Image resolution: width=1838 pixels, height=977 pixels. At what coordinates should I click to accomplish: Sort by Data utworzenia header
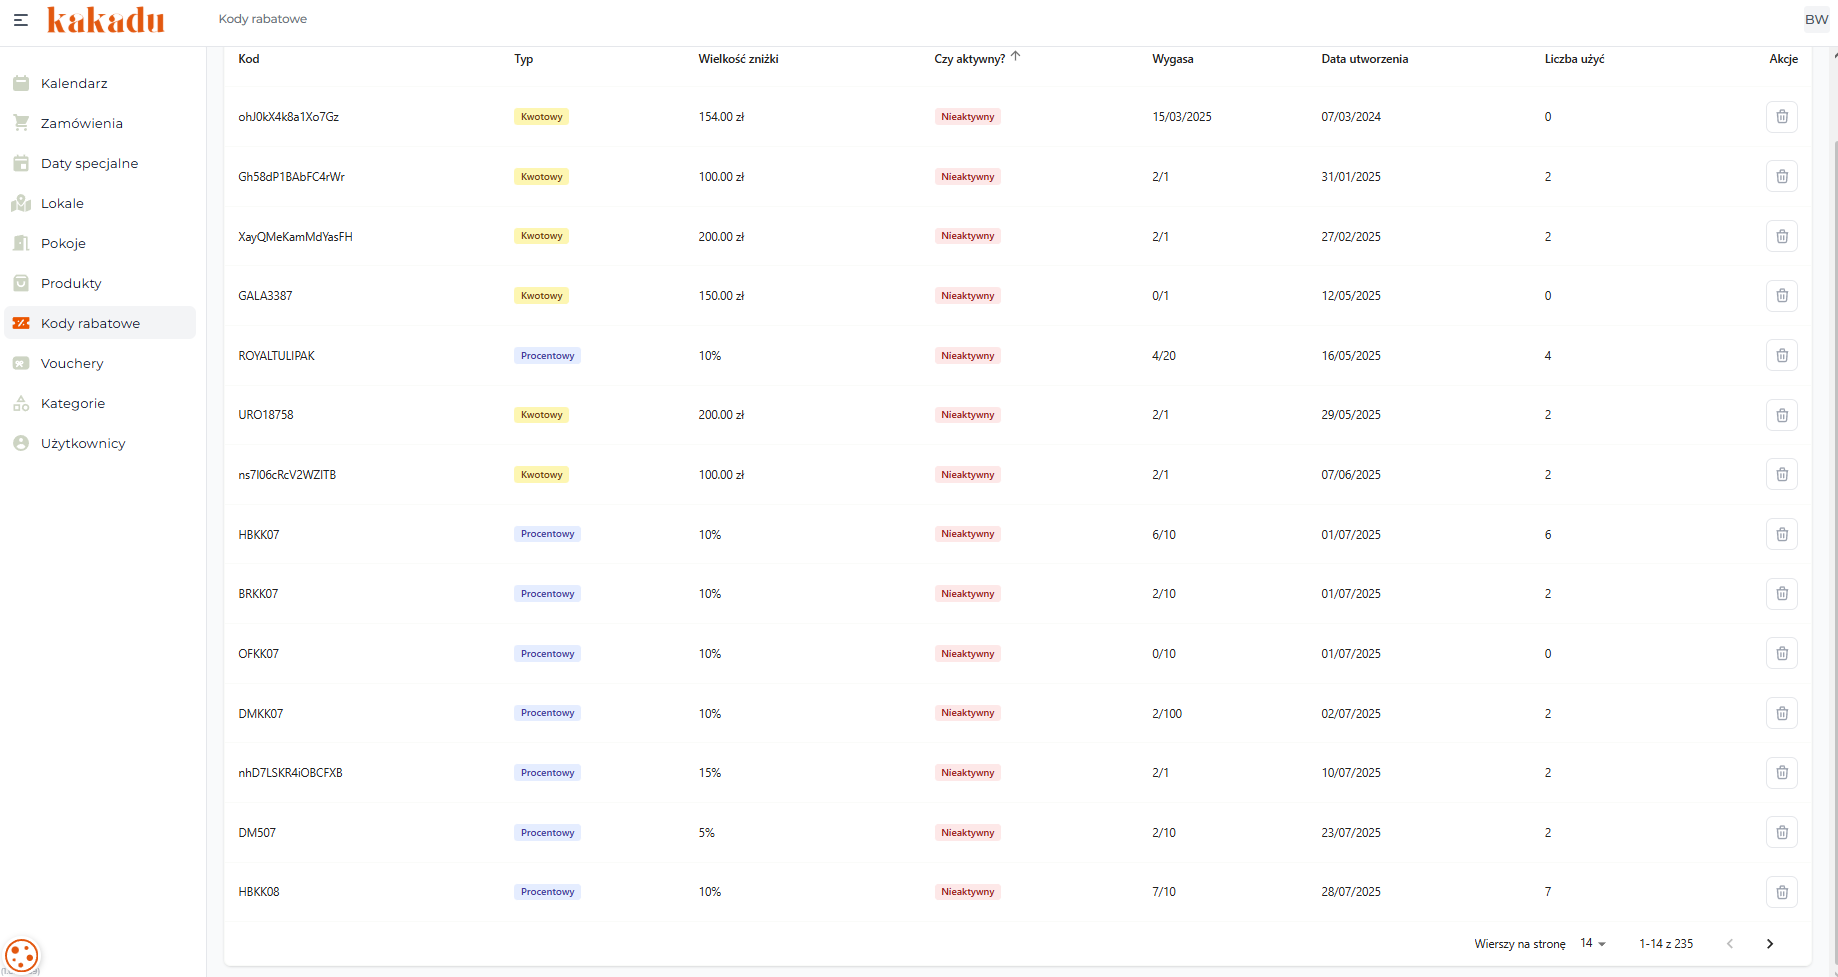[x=1364, y=59]
